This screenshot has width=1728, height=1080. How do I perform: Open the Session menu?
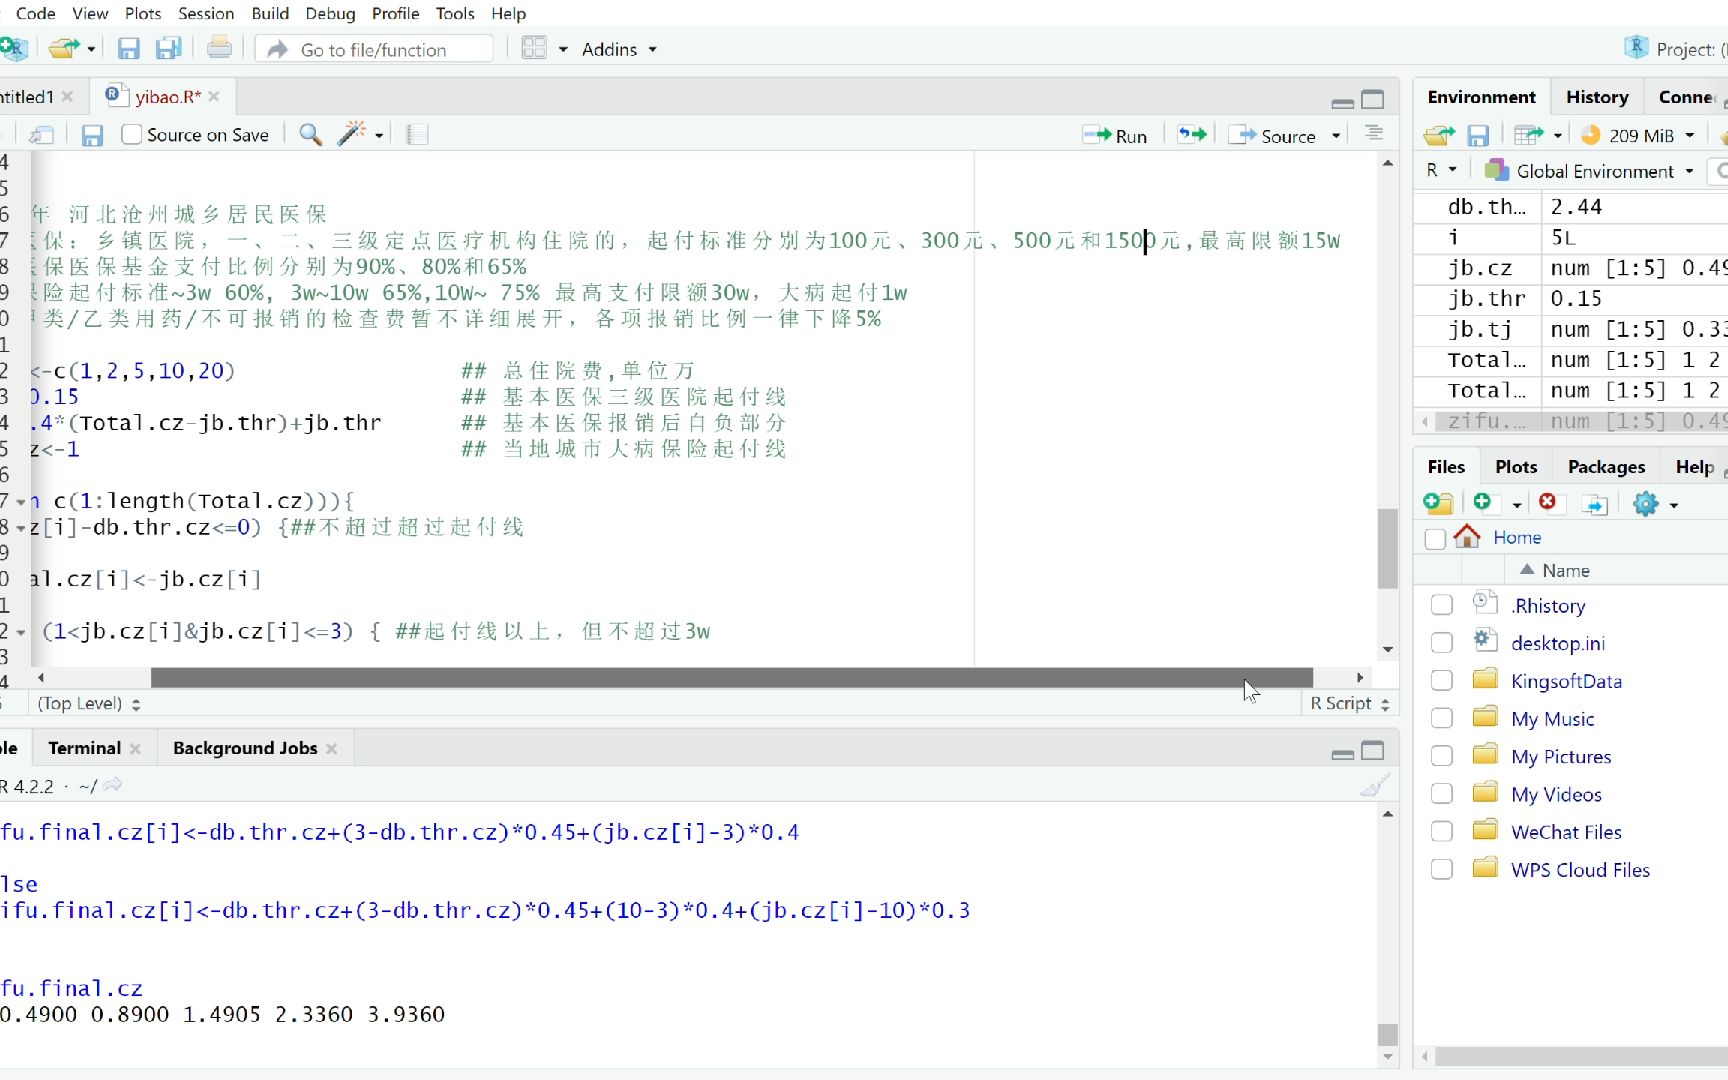pos(206,13)
